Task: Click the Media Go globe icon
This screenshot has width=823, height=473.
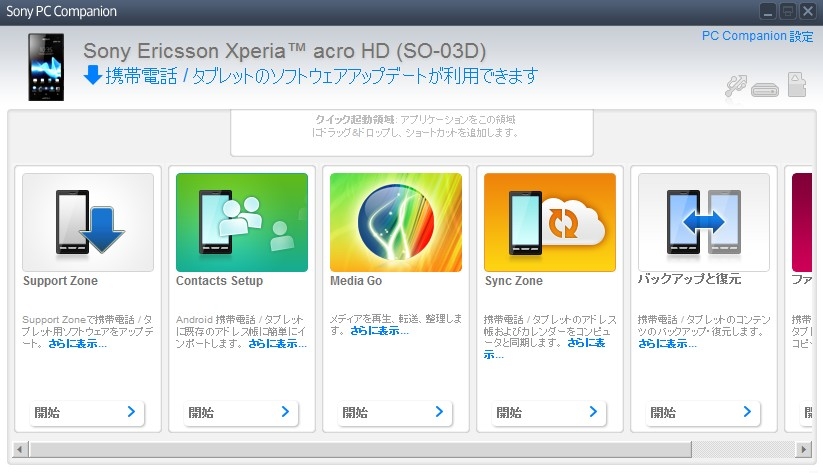Action: point(396,222)
